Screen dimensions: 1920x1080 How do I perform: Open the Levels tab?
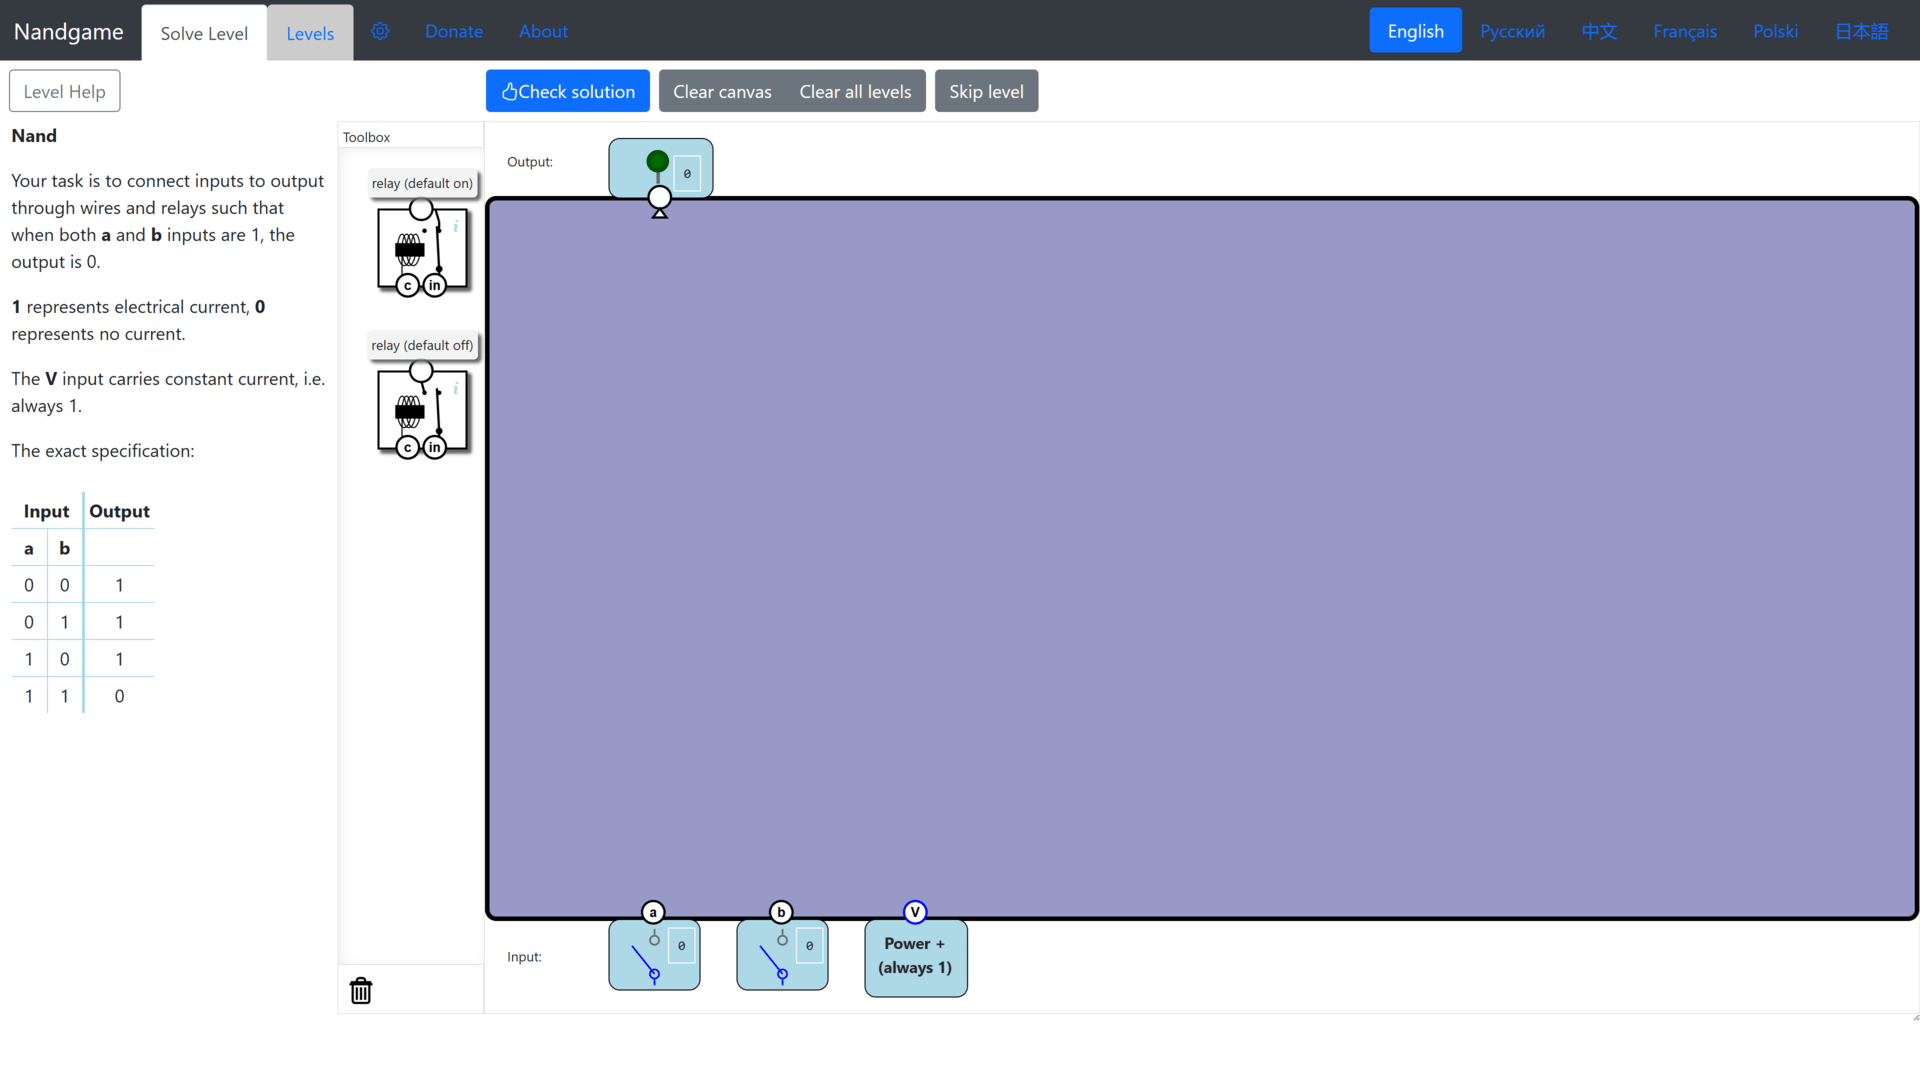point(310,33)
